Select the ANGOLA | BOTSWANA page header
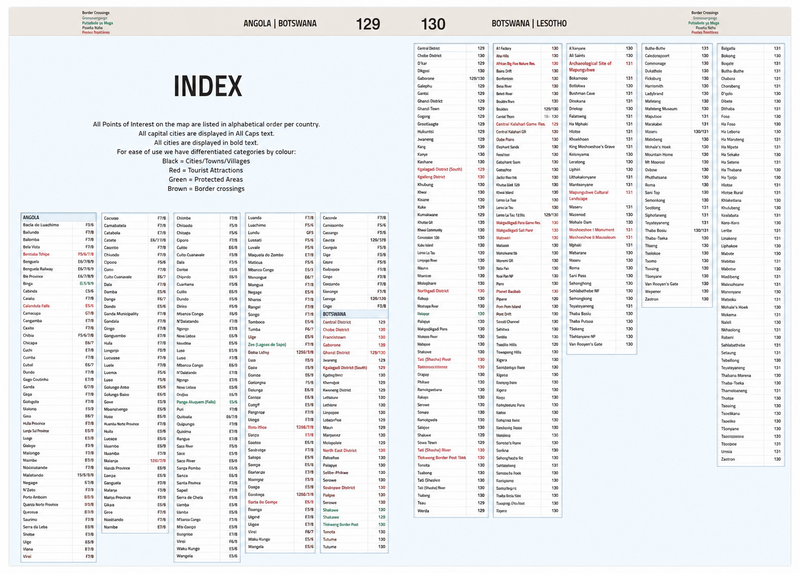This screenshot has height=573, width=800. [x=280, y=23]
